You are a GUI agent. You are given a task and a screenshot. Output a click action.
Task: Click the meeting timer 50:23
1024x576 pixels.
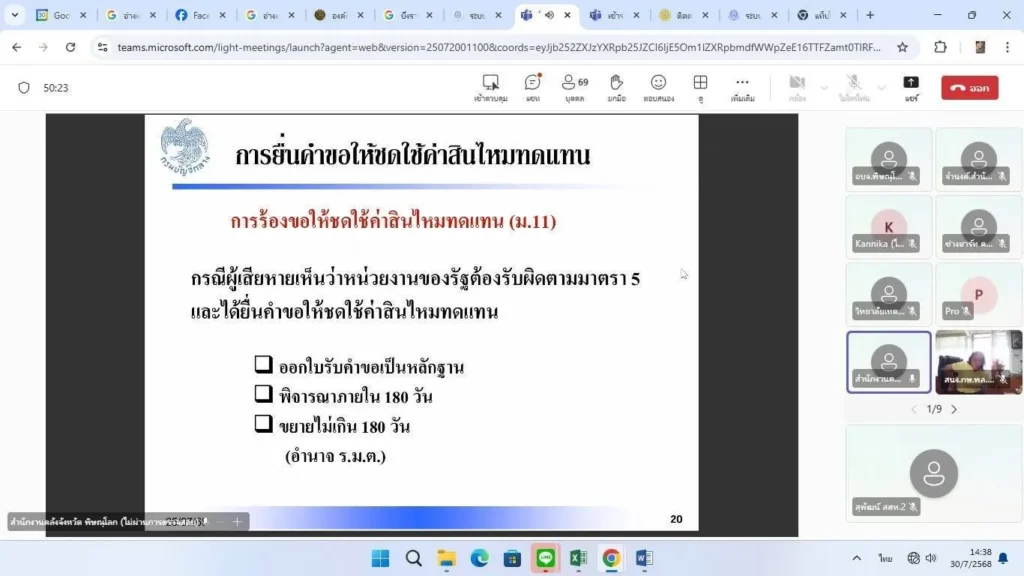[56, 88]
